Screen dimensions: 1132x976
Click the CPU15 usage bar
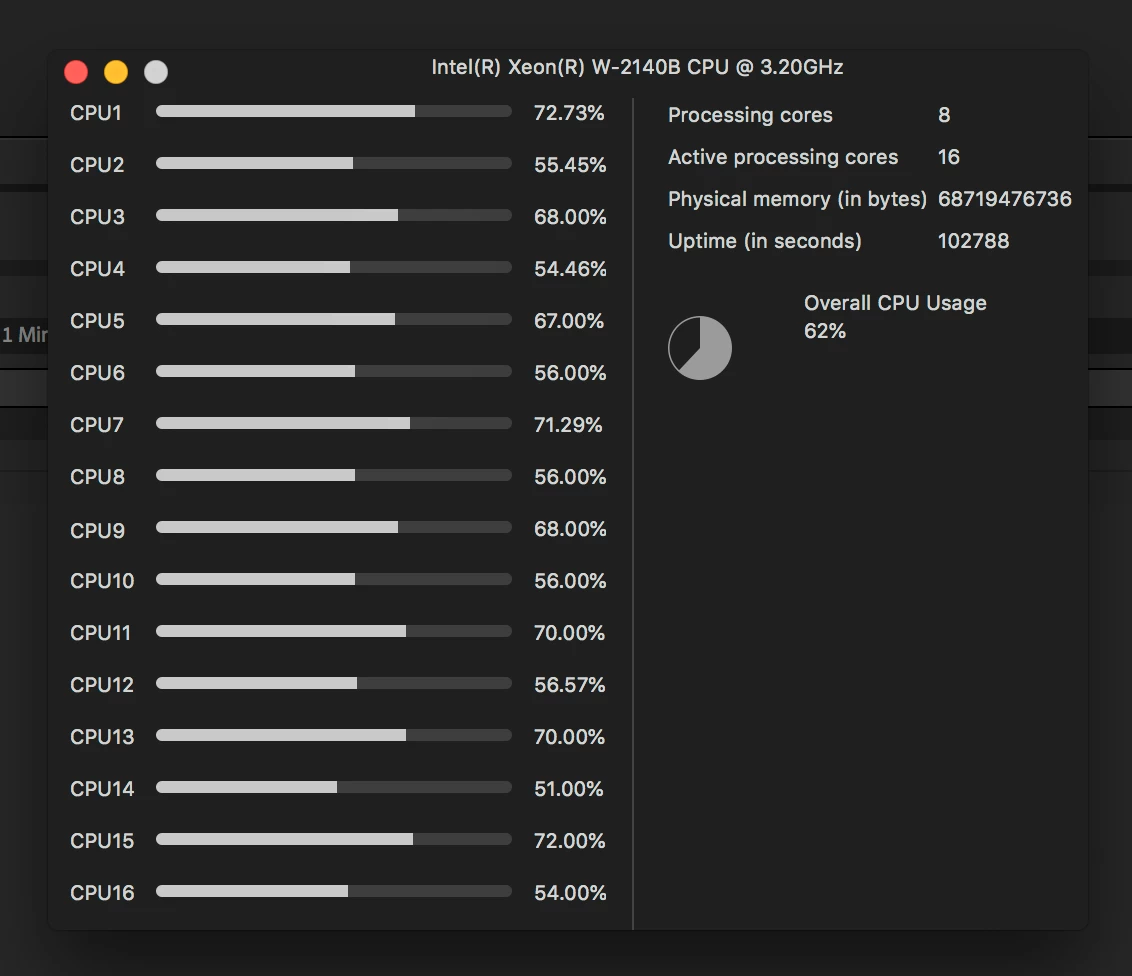(x=334, y=839)
